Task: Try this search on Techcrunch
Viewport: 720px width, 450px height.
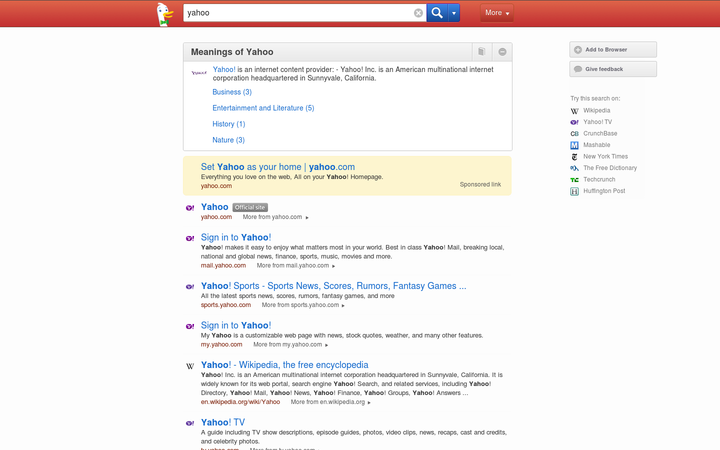Action: [599, 180]
